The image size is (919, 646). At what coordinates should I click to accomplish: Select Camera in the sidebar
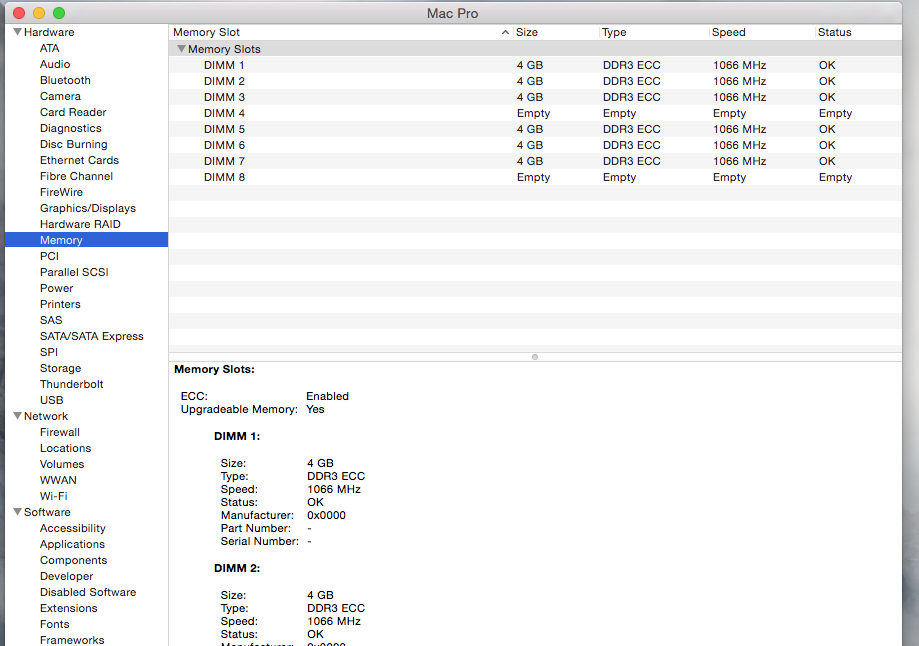60,96
